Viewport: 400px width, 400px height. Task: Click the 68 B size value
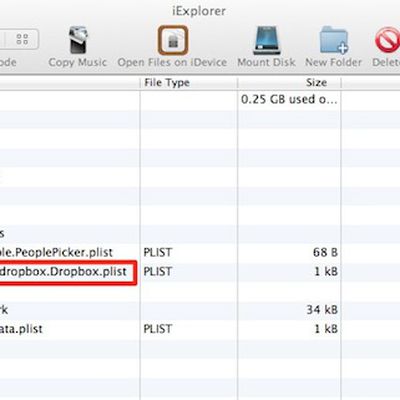(325, 252)
